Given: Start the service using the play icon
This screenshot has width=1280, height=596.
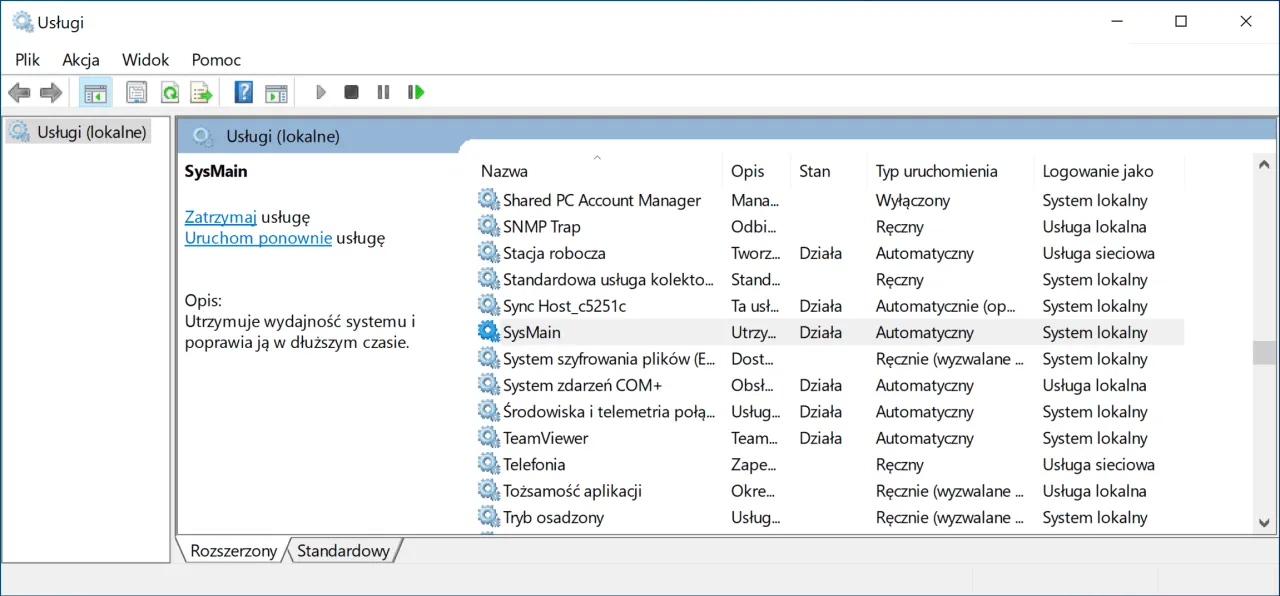Looking at the screenshot, I should [x=320, y=92].
